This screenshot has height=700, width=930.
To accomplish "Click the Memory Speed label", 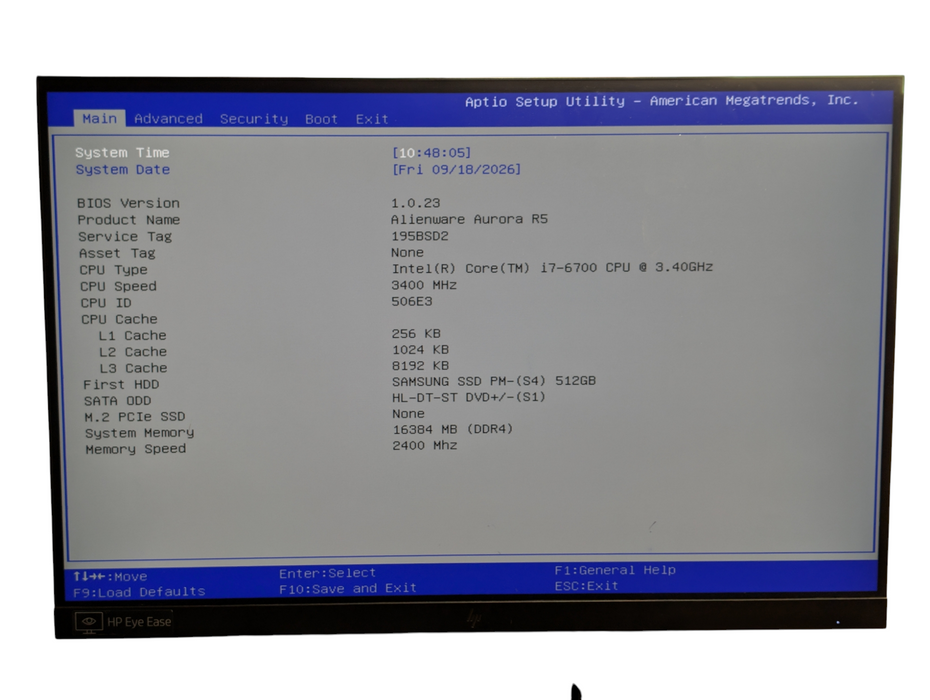I will [136, 449].
